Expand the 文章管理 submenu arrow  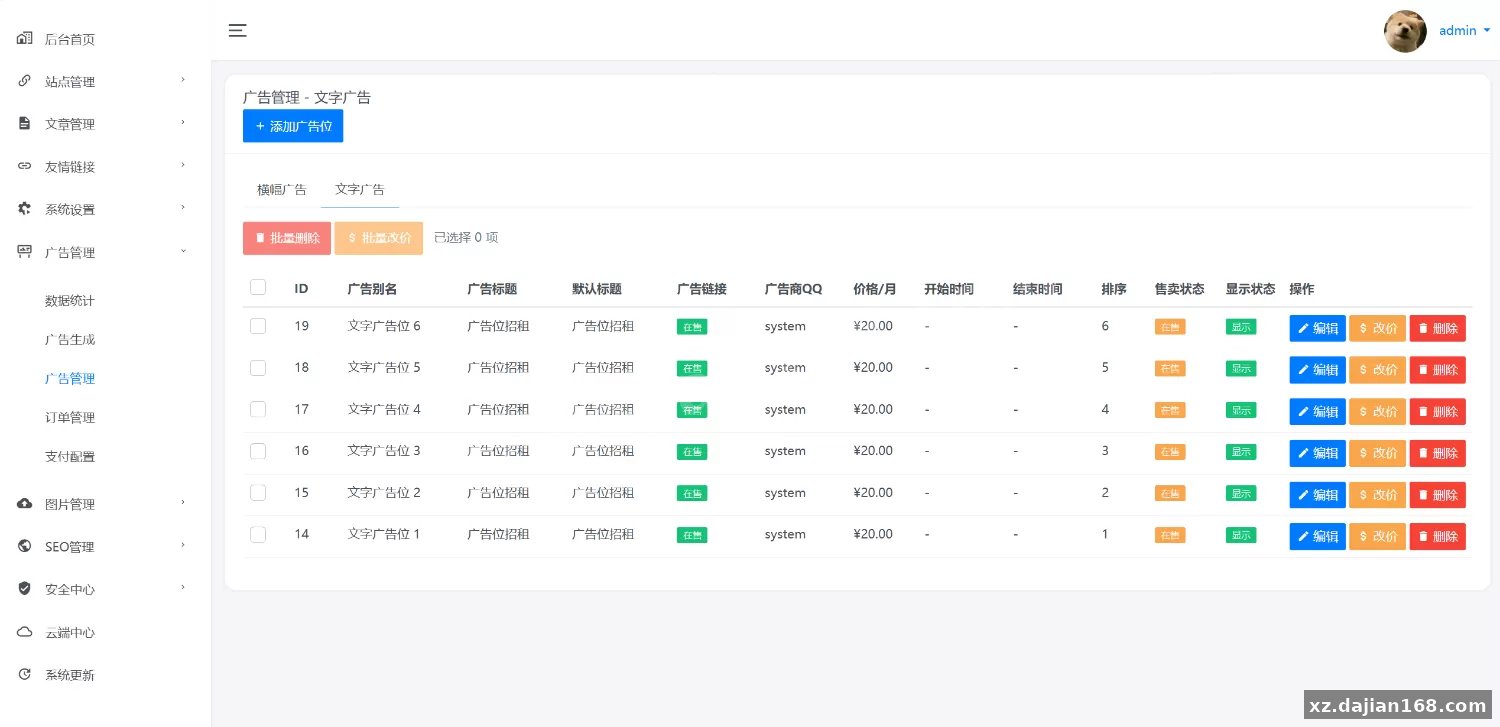coord(183,122)
